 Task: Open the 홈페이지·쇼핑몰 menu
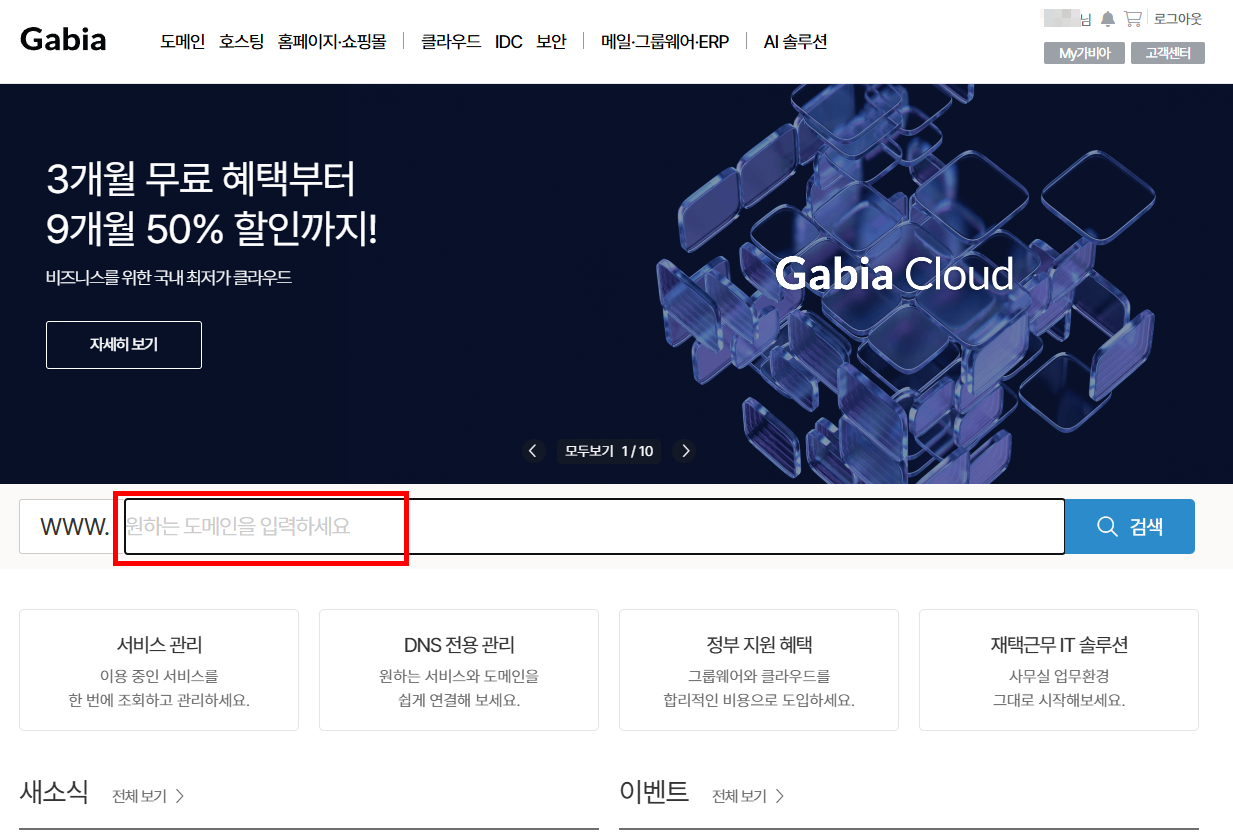[x=332, y=42]
